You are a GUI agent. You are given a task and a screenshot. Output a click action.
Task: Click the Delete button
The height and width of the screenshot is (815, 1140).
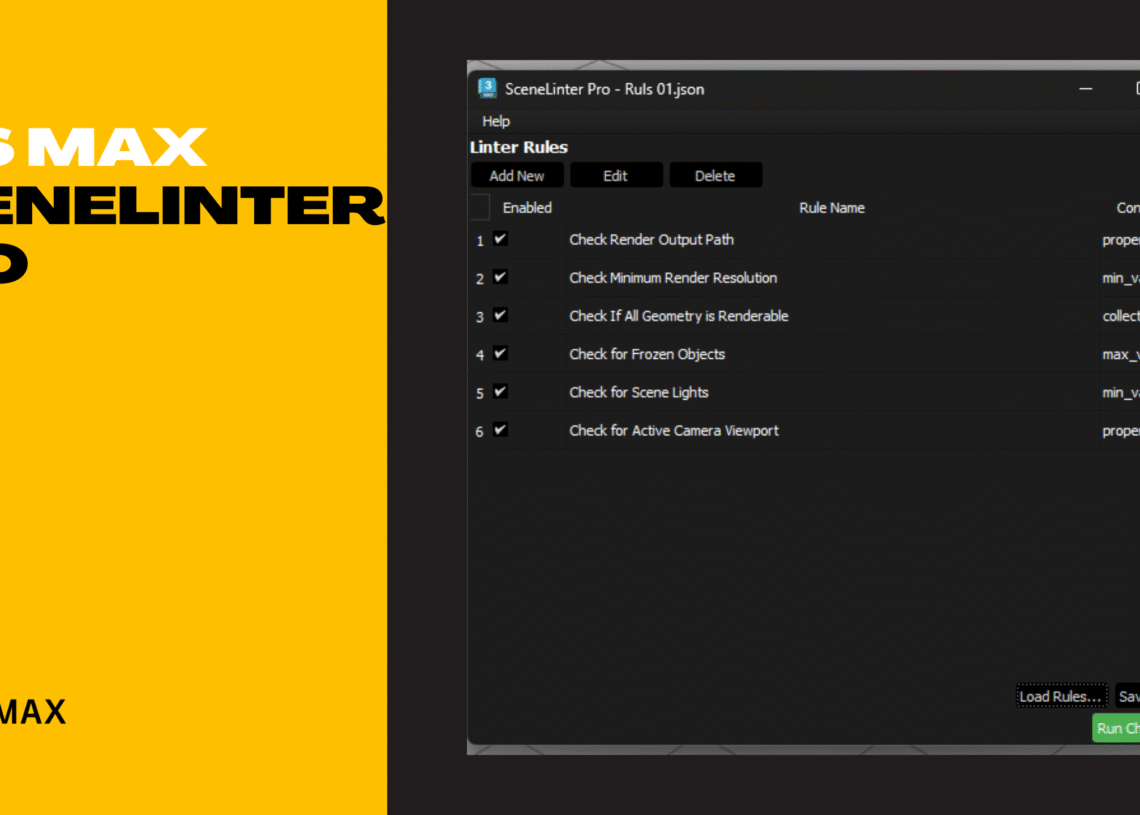pyautogui.click(x=715, y=174)
